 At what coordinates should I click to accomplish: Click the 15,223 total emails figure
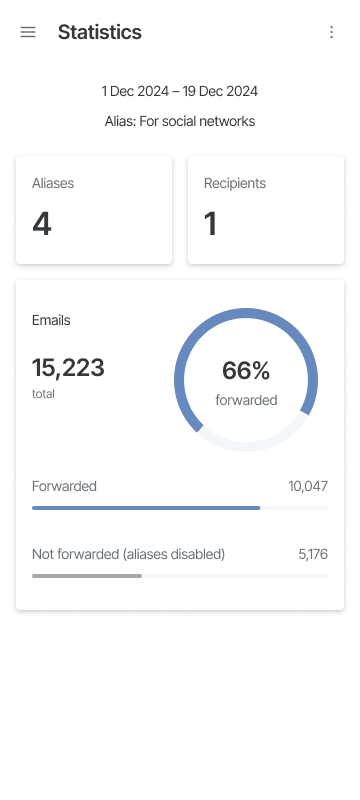tap(68, 368)
